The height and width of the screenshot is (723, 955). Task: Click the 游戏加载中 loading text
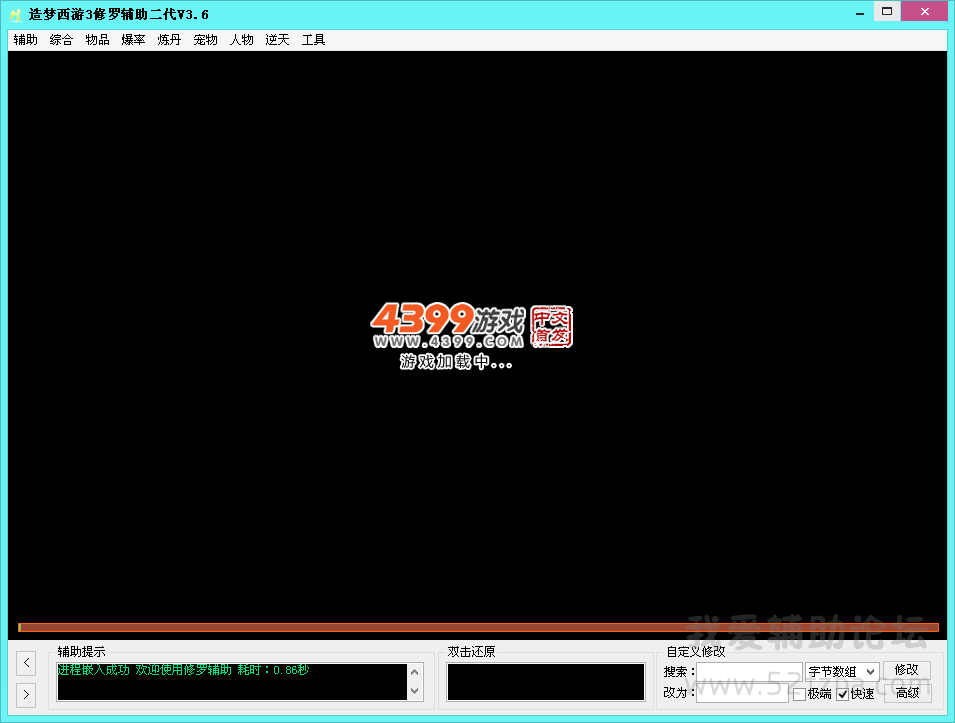[456, 362]
